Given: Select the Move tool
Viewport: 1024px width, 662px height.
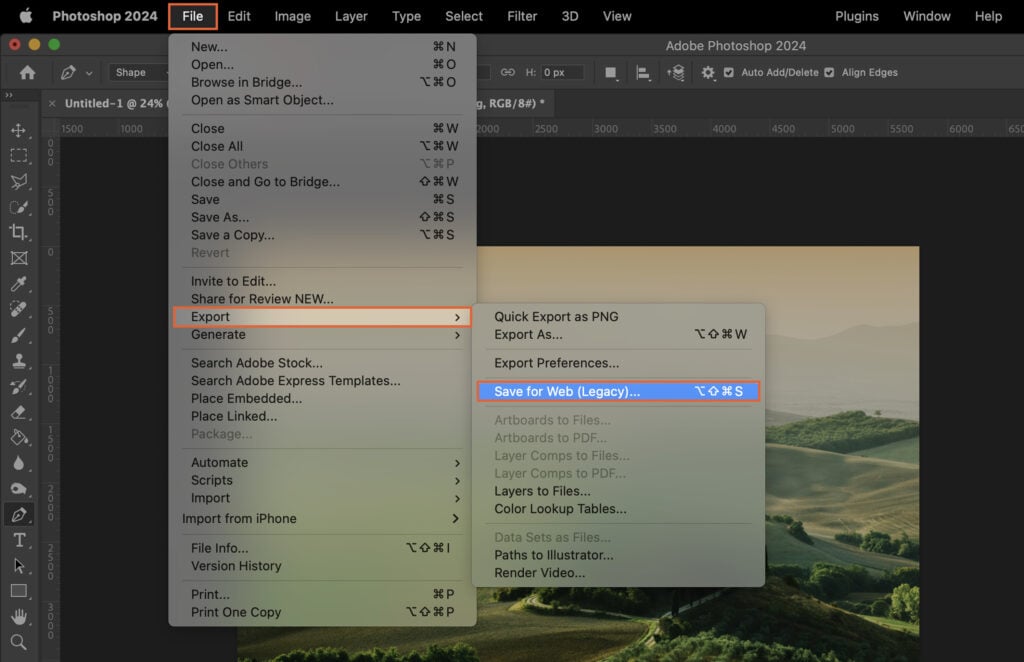Looking at the screenshot, I should click(x=20, y=131).
